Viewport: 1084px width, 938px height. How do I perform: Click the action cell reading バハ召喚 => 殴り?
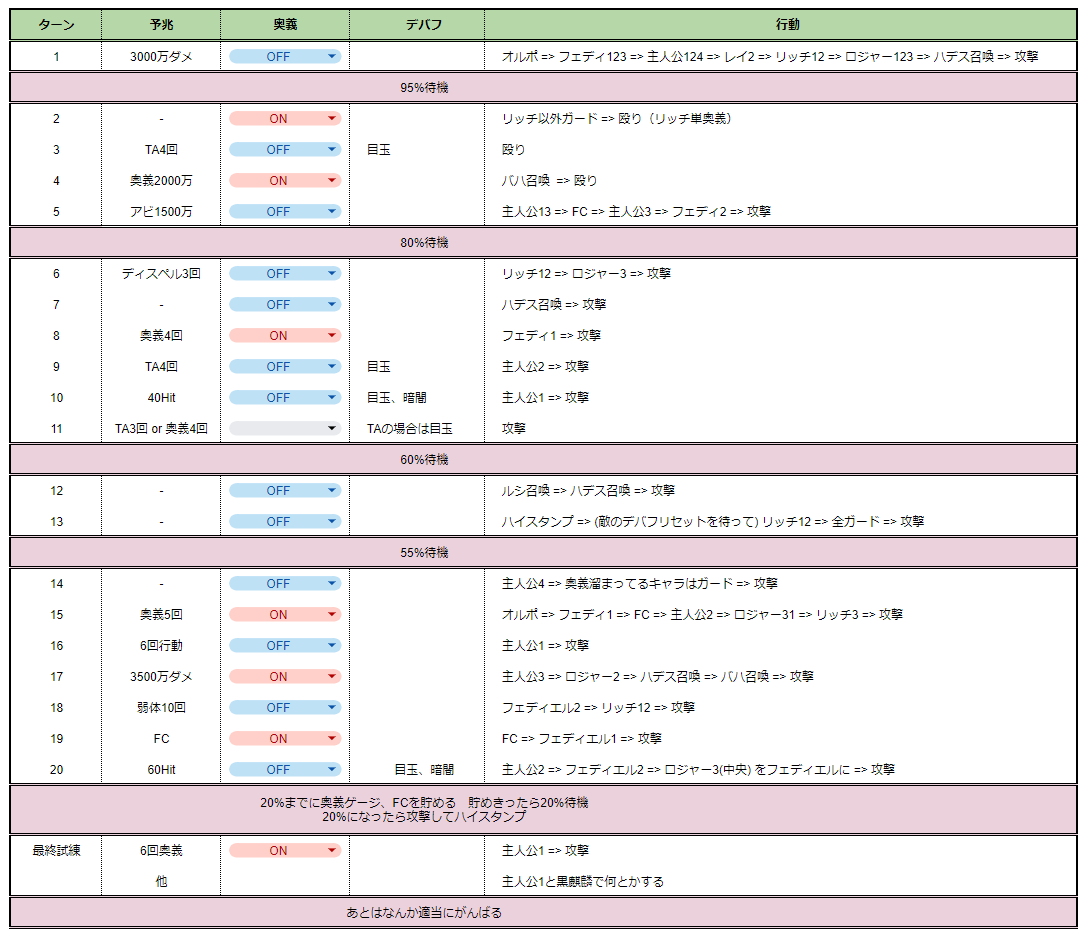pyautogui.click(x=549, y=181)
